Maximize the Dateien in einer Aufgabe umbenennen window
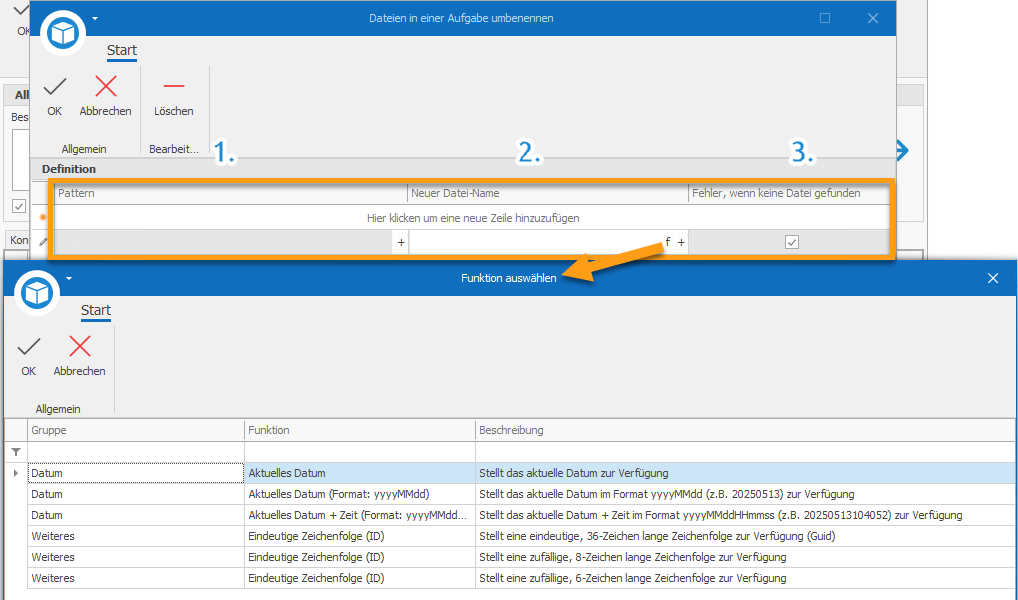This screenshot has height=600, width=1018. [825, 18]
